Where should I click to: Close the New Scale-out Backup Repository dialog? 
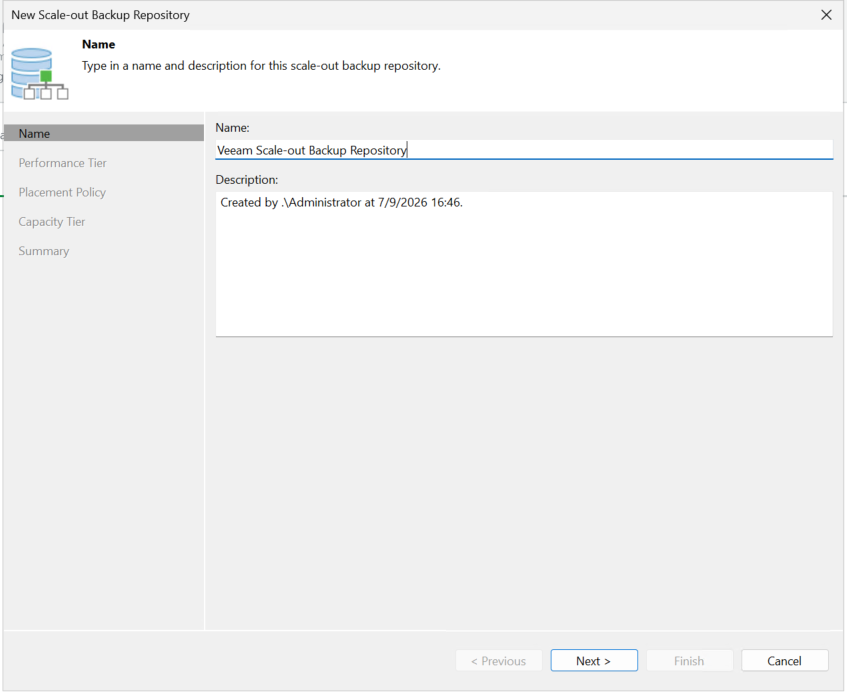tap(826, 15)
